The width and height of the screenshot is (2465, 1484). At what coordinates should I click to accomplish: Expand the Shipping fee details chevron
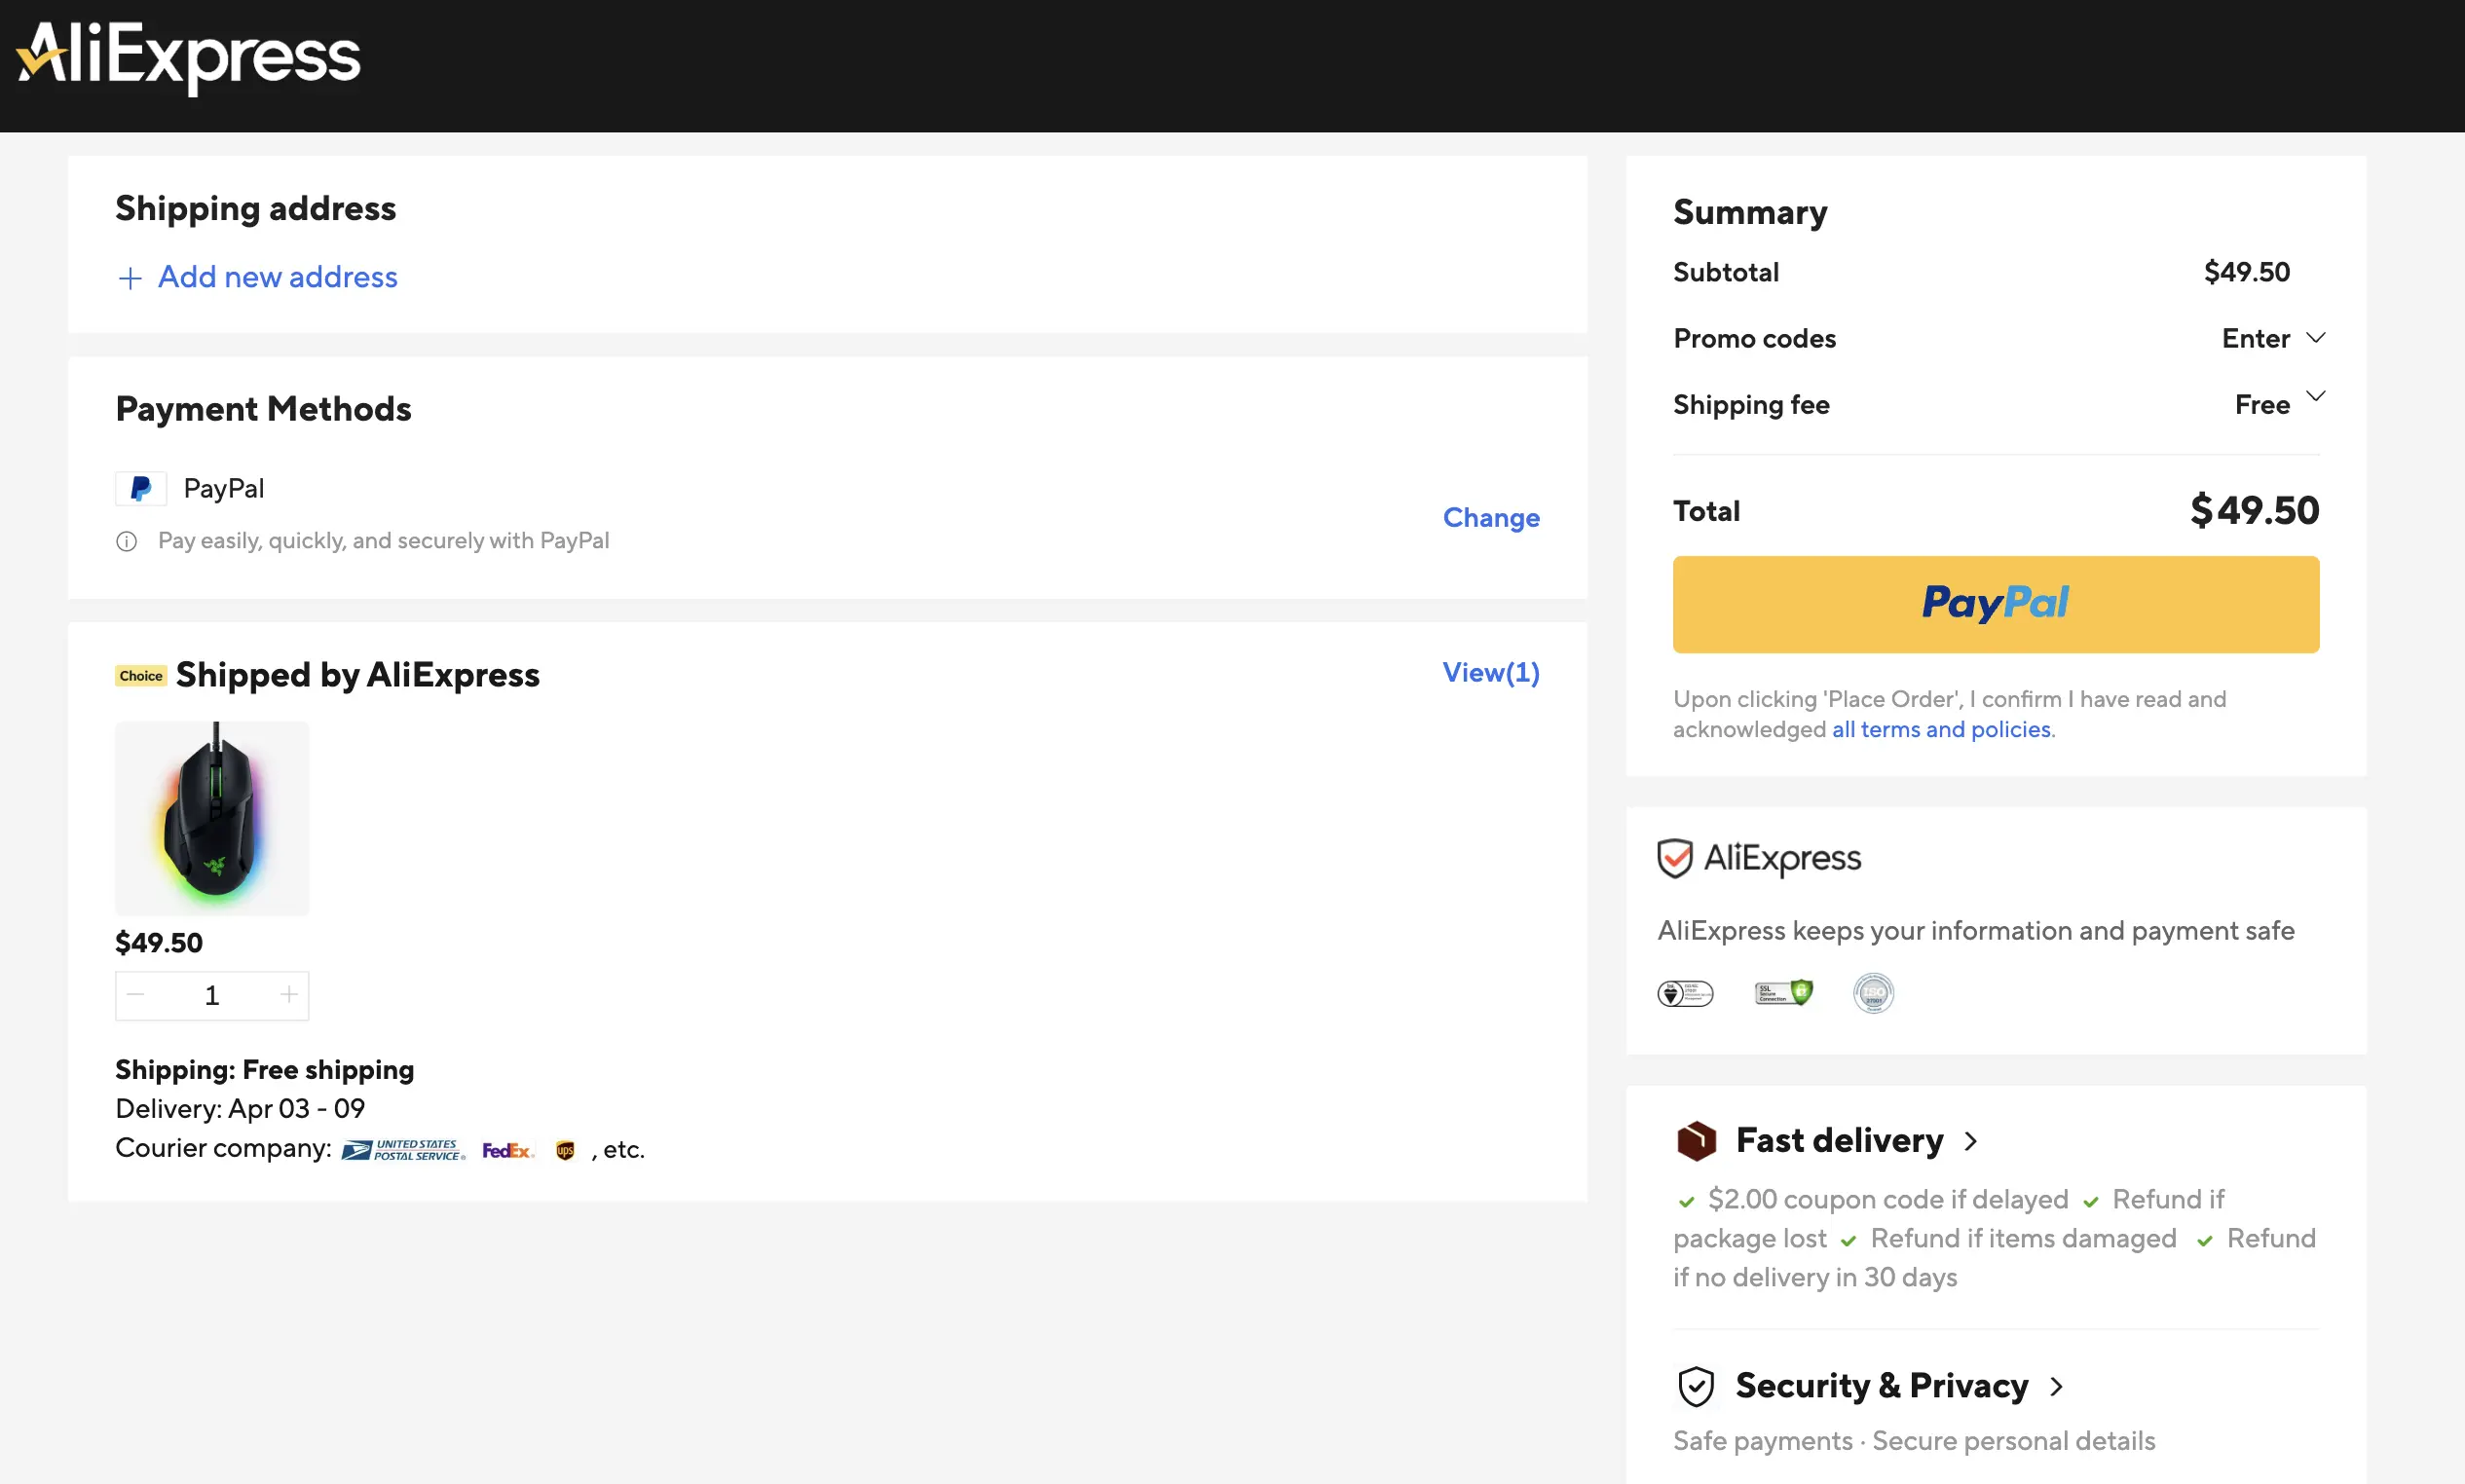tap(2315, 397)
